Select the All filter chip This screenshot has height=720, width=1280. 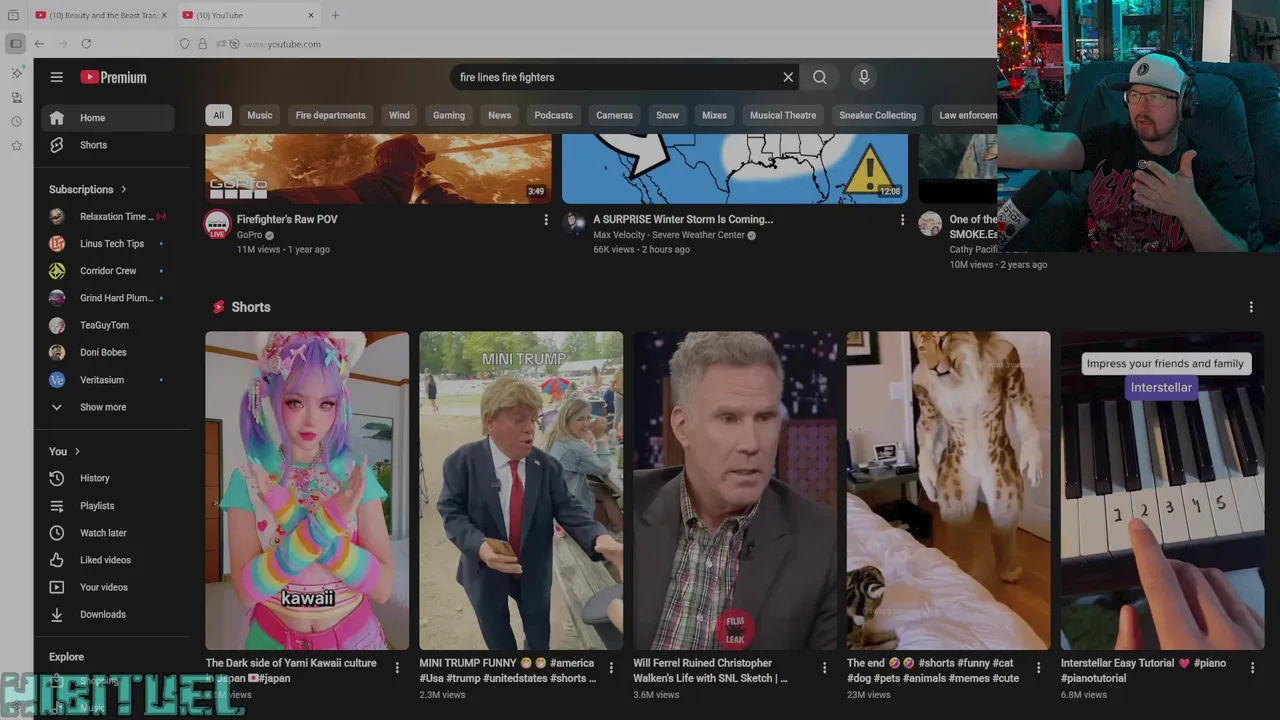point(218,115)
